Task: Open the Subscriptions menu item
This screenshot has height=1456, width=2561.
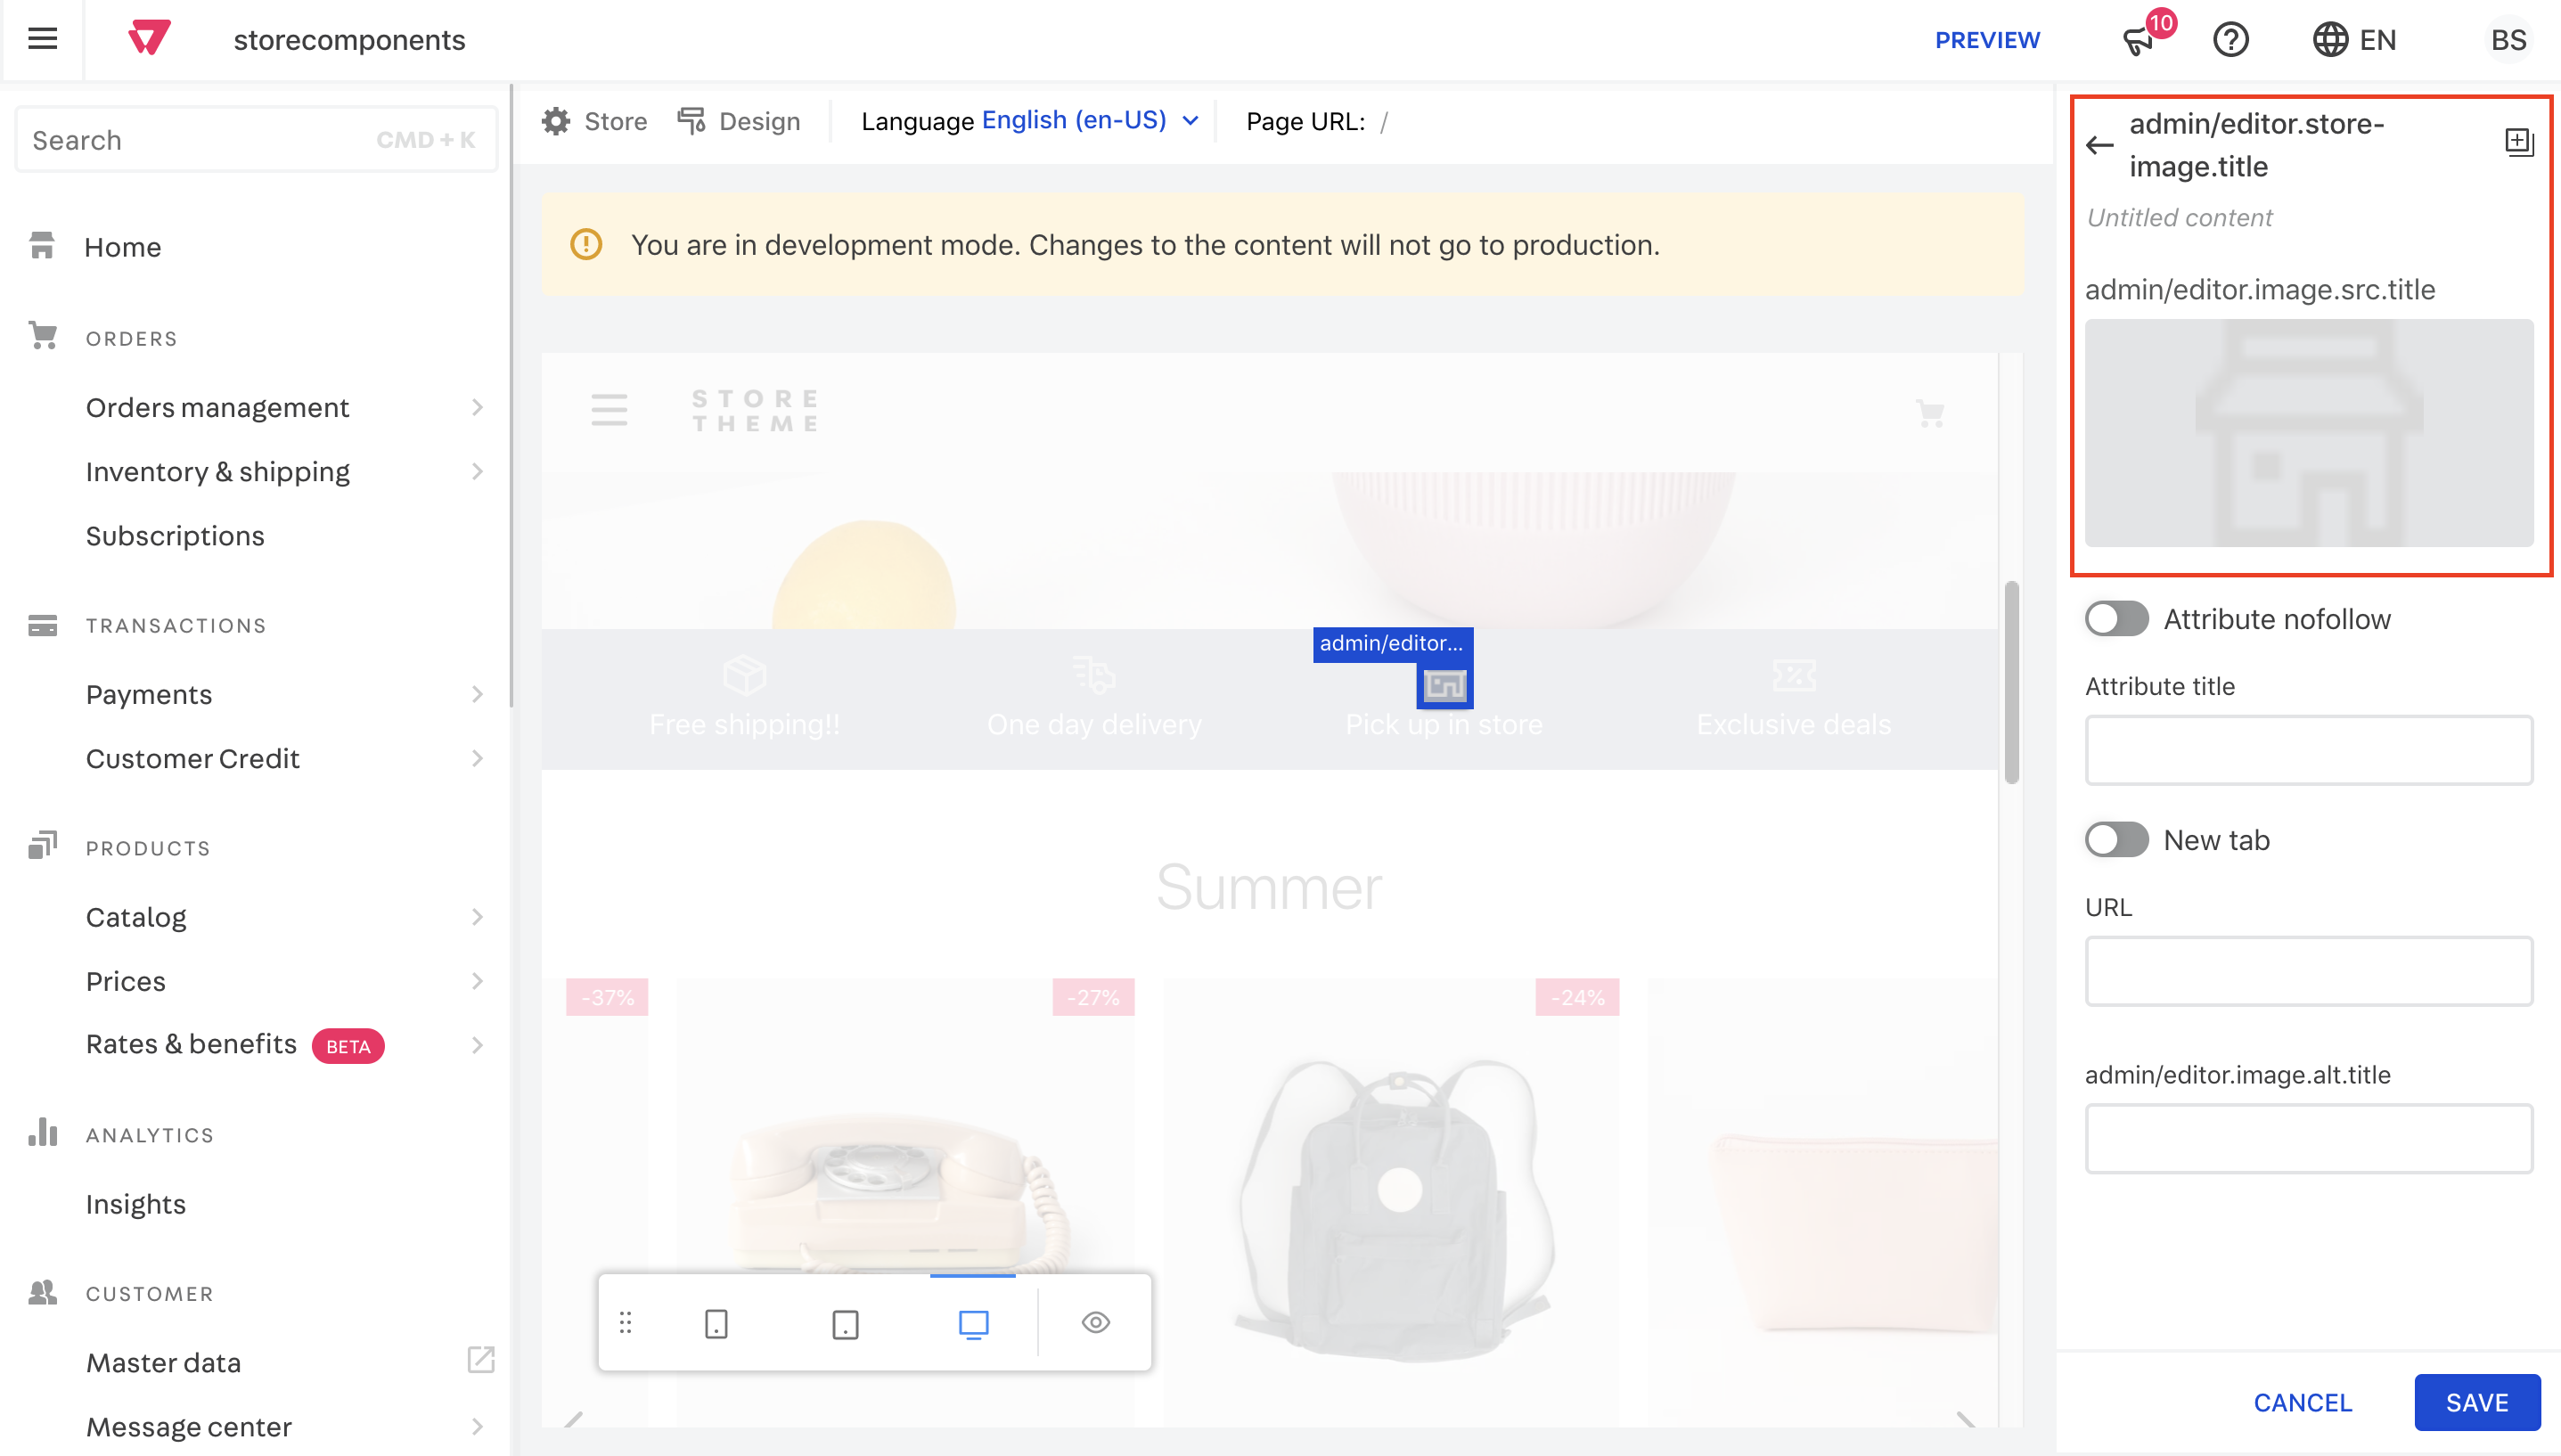Action: coord(175,536)
